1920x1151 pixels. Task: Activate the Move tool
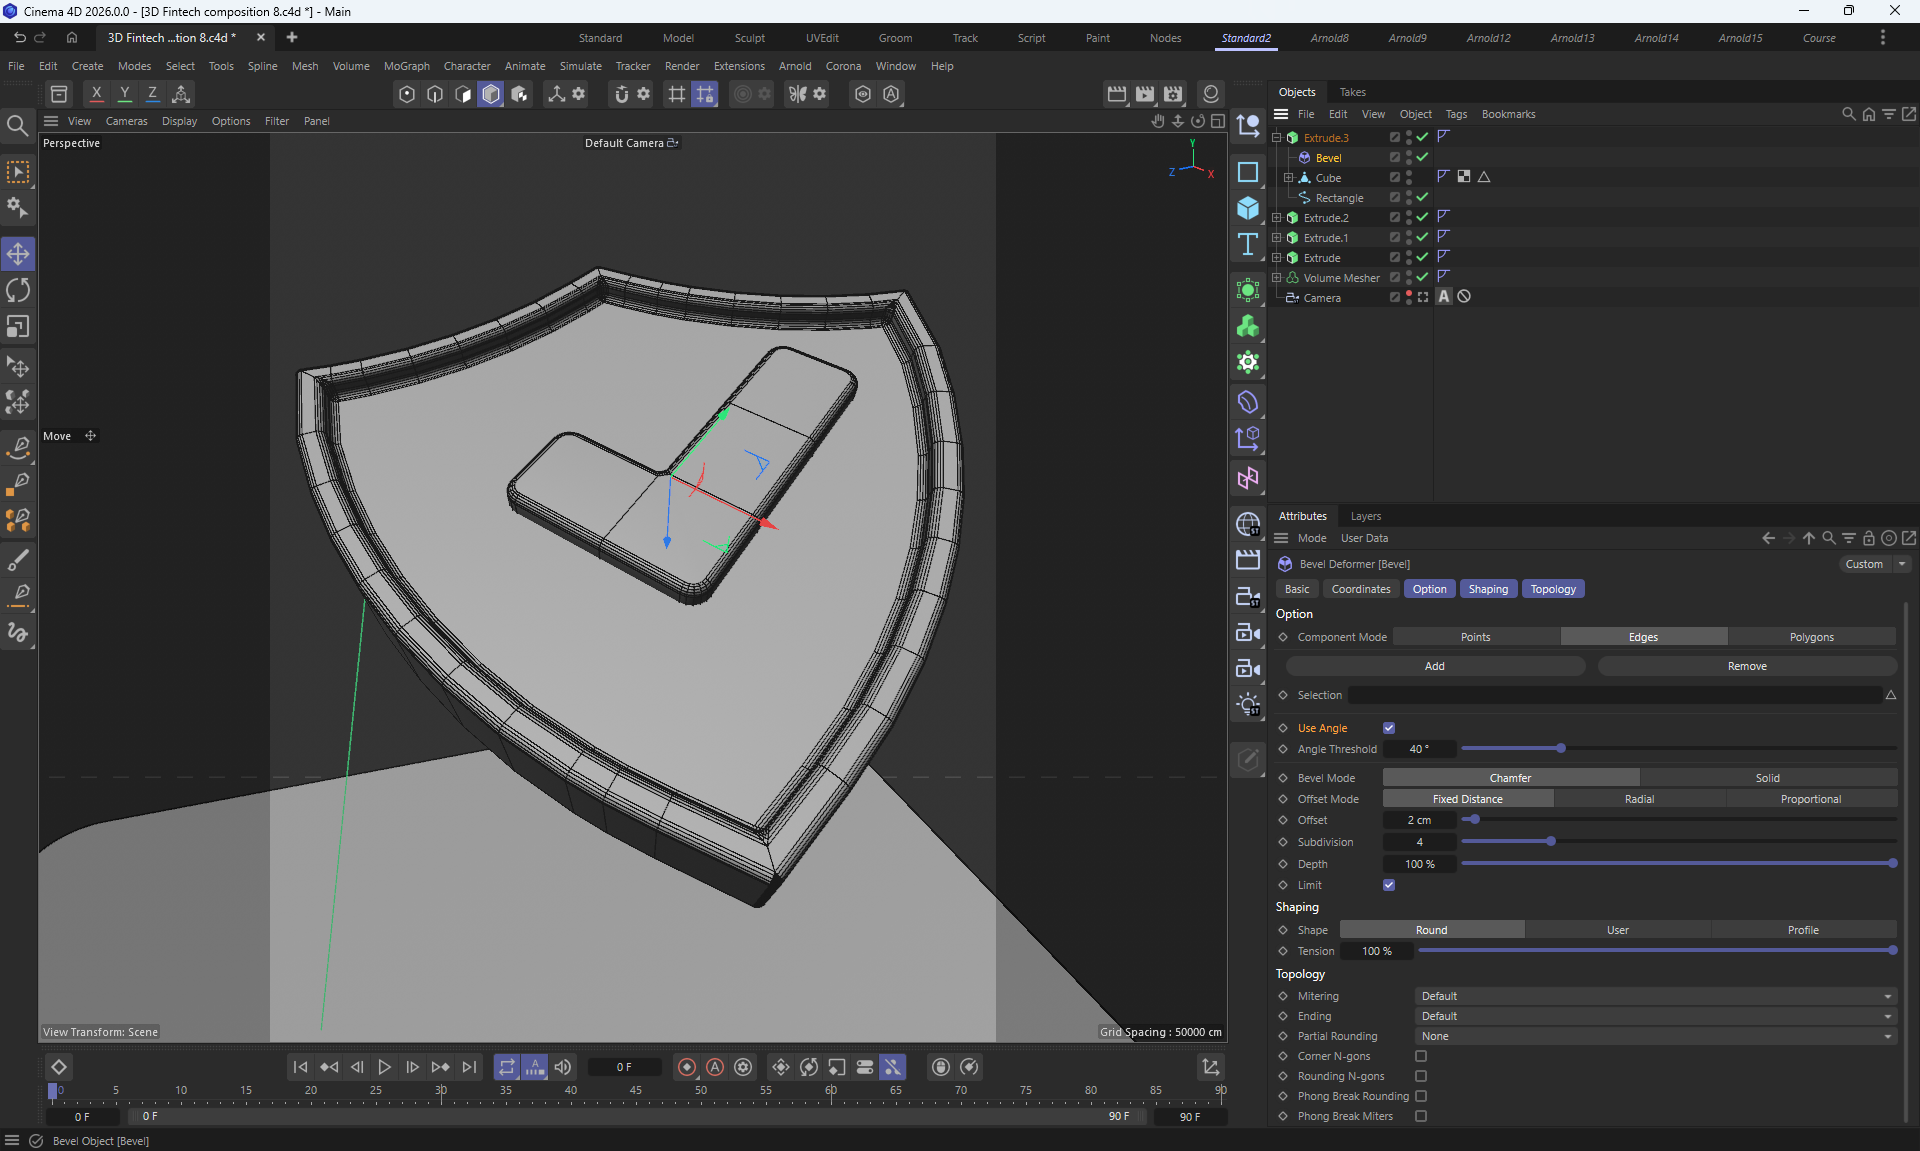coord(18,254)
